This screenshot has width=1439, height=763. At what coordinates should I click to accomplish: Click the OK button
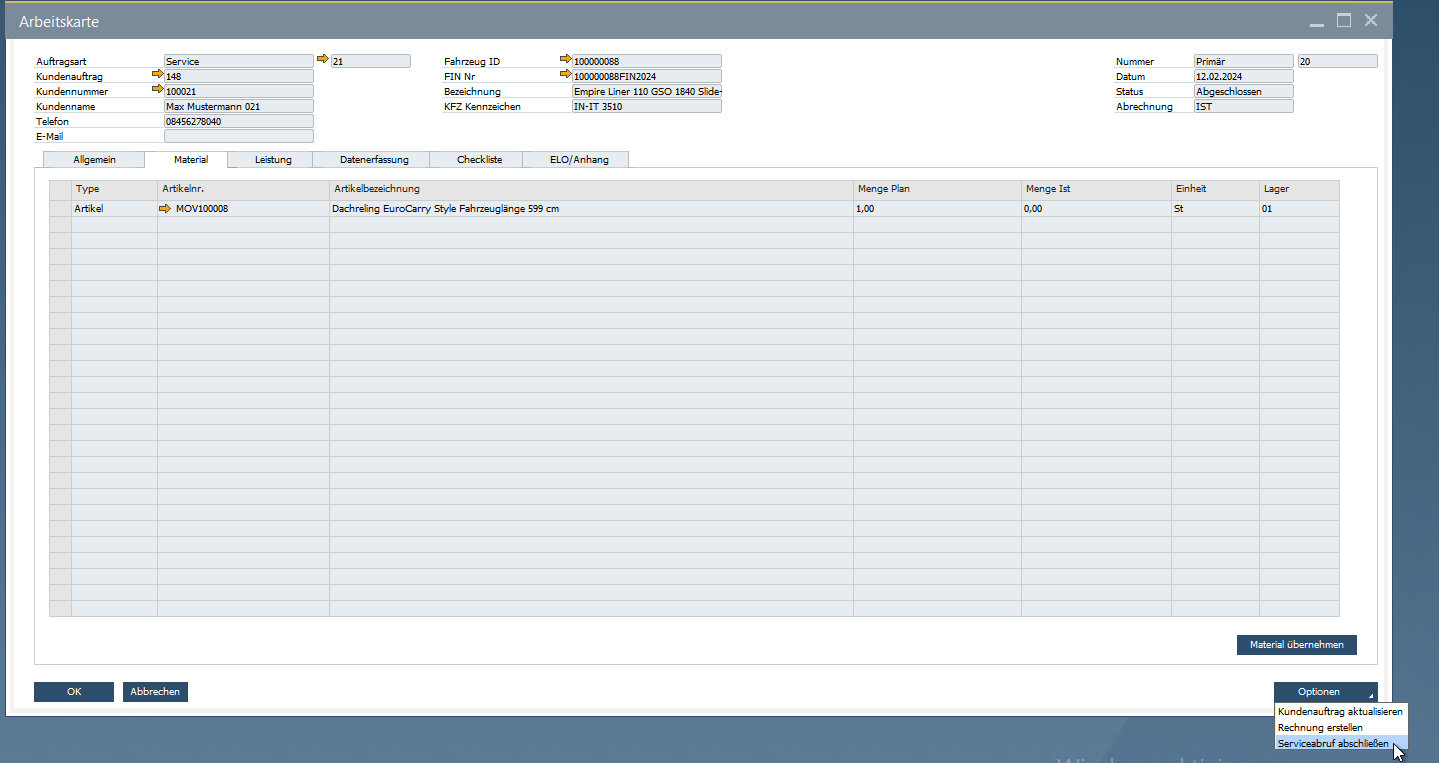(74, 692)
